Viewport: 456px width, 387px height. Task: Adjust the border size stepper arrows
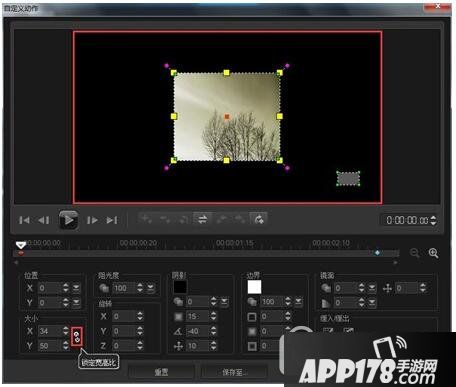pyautogui.click(x=288, y=316)
